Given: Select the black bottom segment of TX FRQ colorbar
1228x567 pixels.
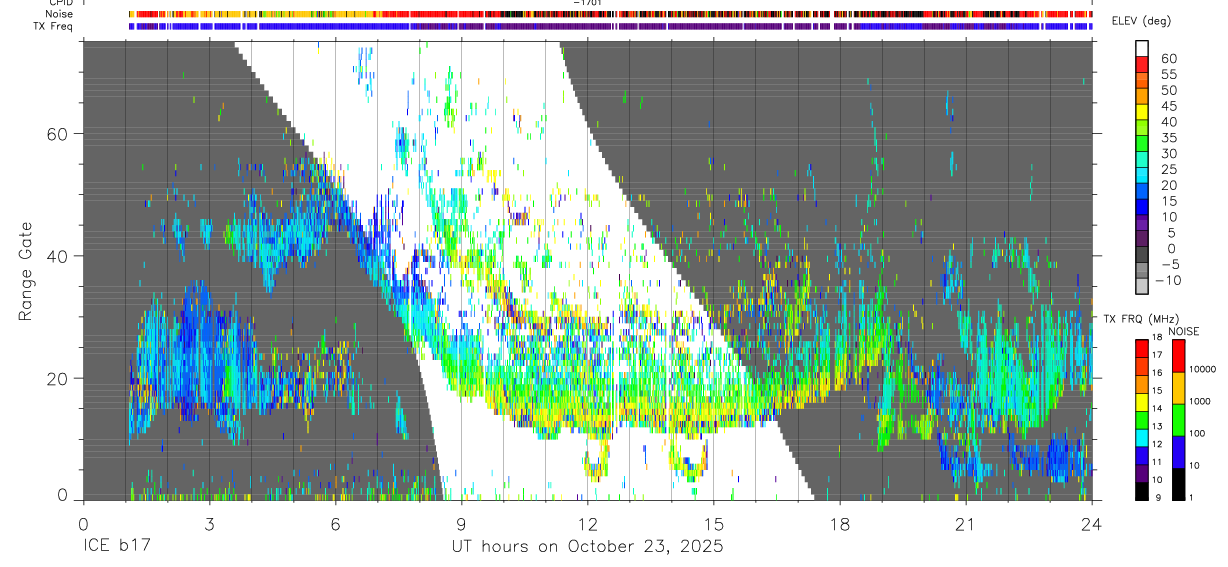Looking at the screenshot, I should pyautogui.click(x=1142, y=491).
